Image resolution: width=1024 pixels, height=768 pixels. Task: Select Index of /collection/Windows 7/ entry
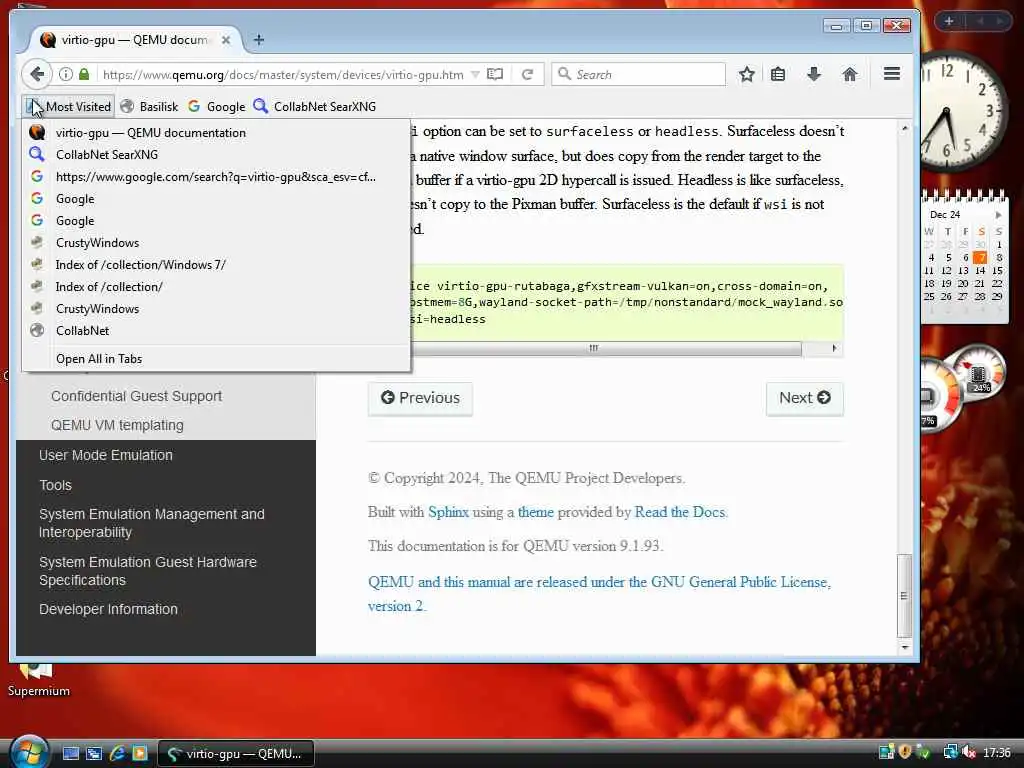point(216,265)
